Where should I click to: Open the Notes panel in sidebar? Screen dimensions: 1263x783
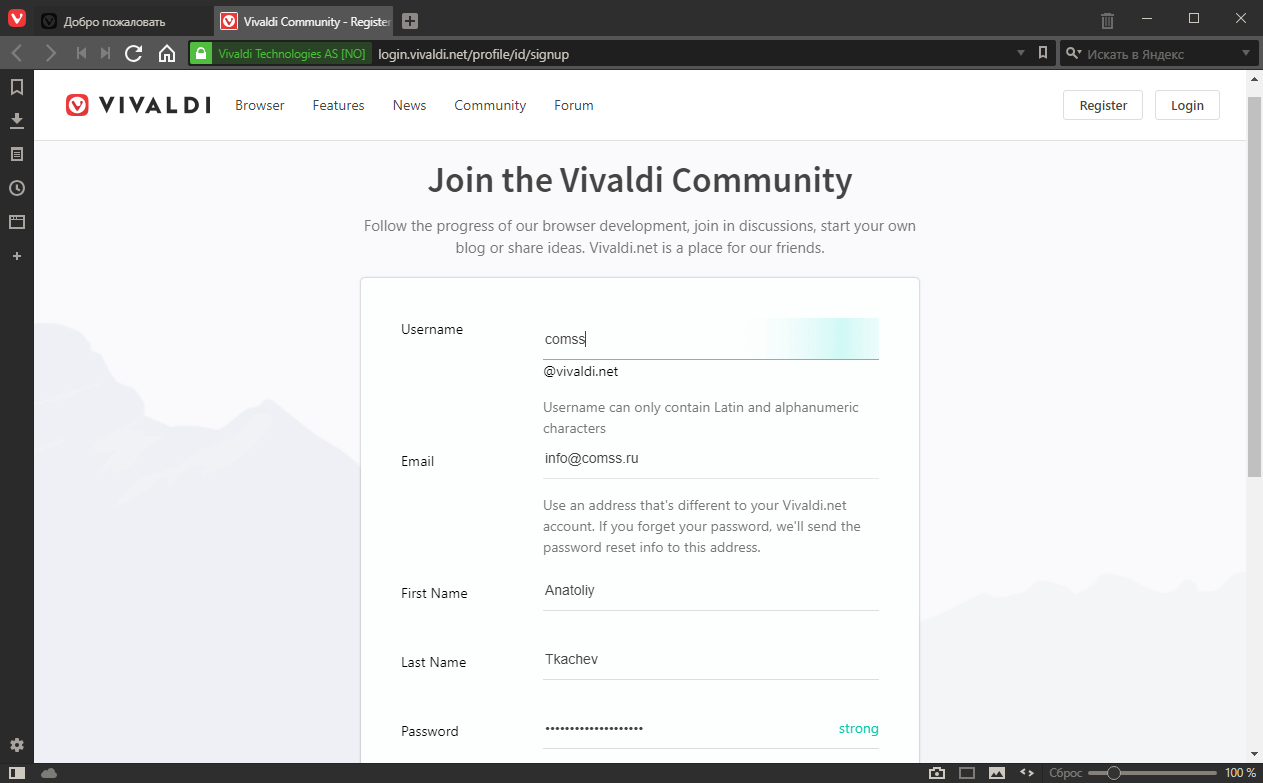click(x=17, y=154)
